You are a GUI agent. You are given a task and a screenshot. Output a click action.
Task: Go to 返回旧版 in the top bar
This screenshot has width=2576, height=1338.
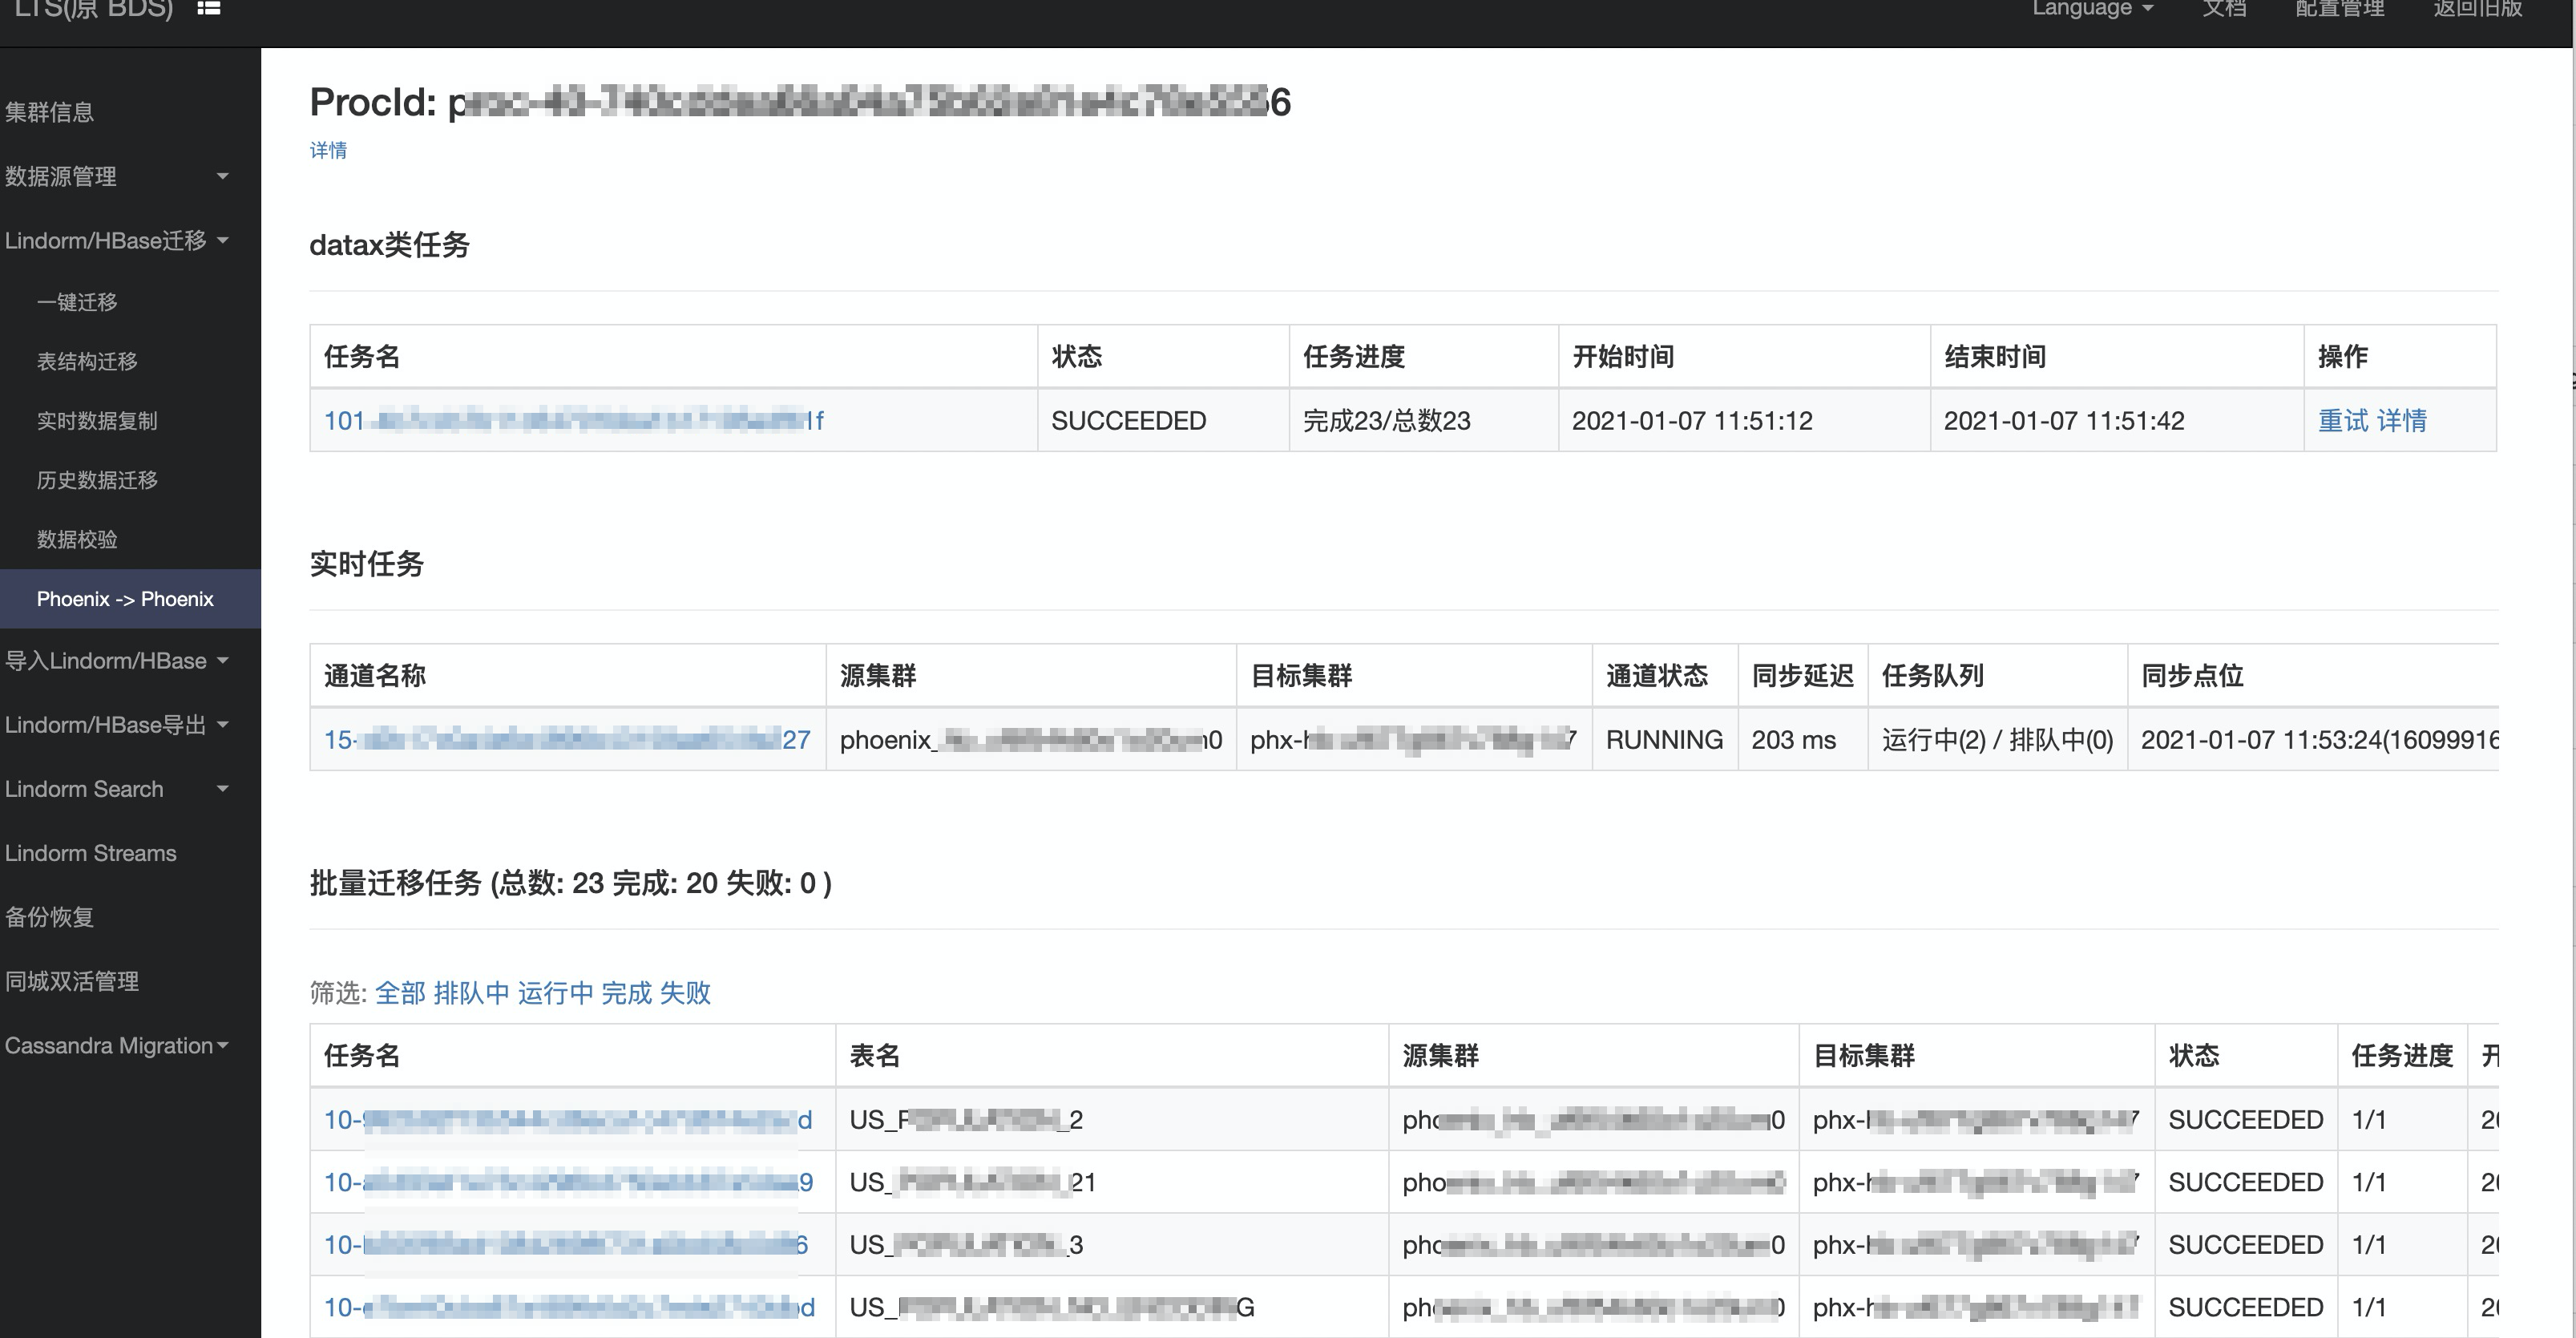(2478, 8)
